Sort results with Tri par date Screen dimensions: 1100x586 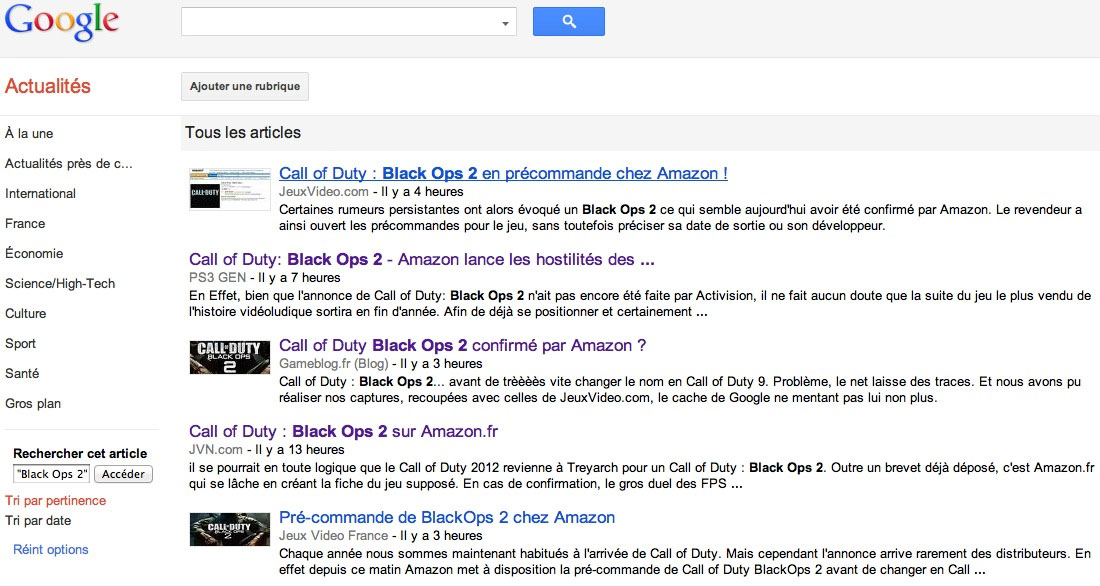[x=38, y=520]
